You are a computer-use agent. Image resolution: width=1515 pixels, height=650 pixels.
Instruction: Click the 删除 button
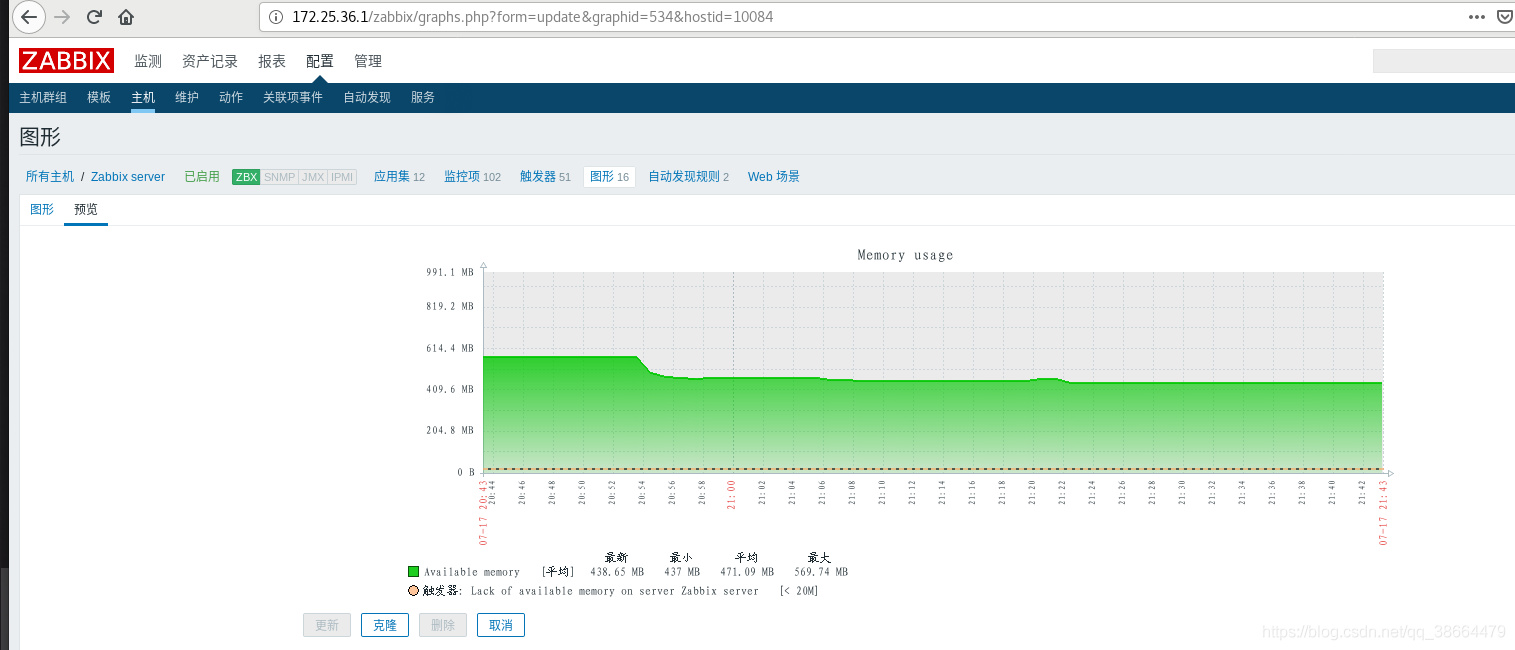(443, 625)
